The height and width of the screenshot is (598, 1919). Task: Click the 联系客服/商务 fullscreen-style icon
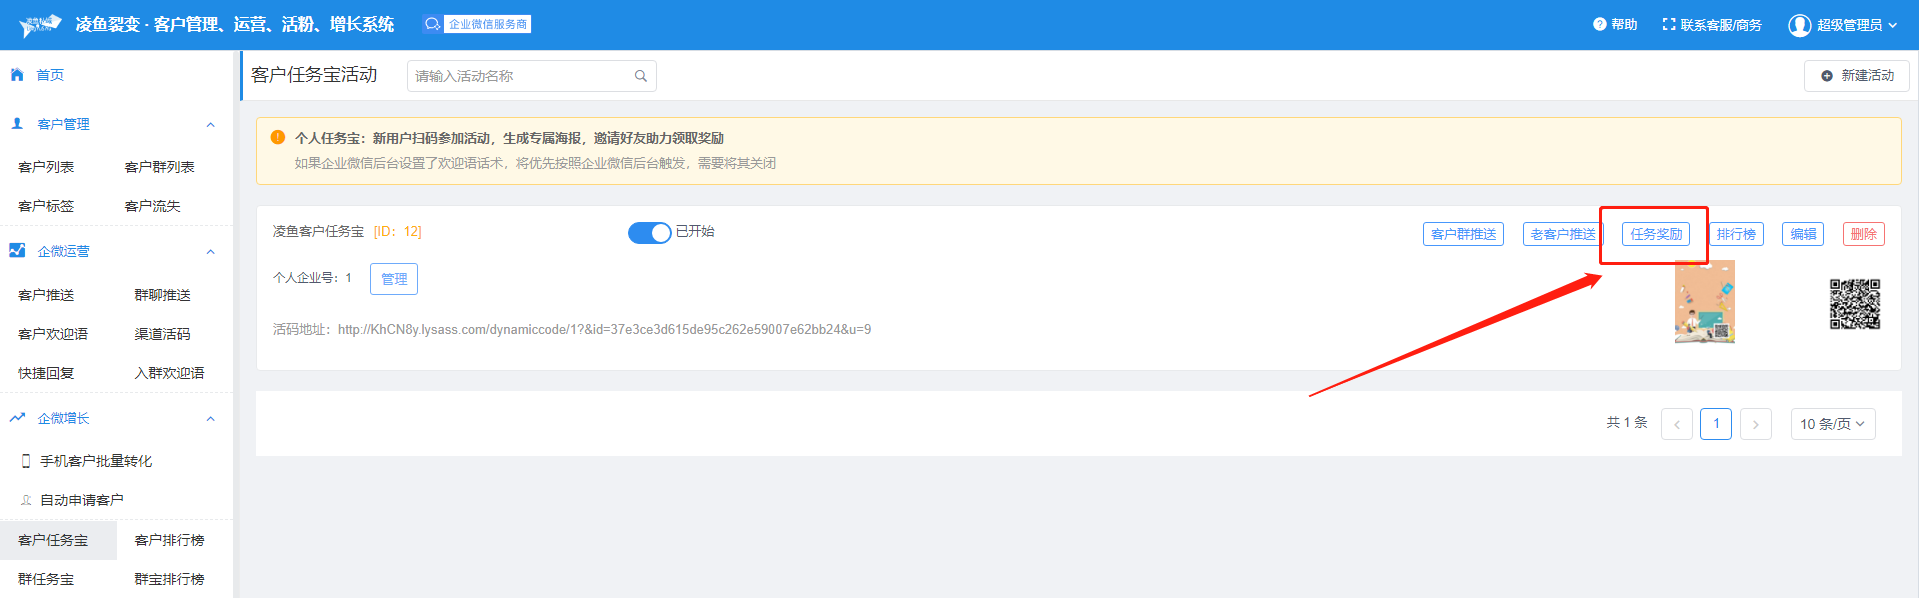(x=1668, y=25)
